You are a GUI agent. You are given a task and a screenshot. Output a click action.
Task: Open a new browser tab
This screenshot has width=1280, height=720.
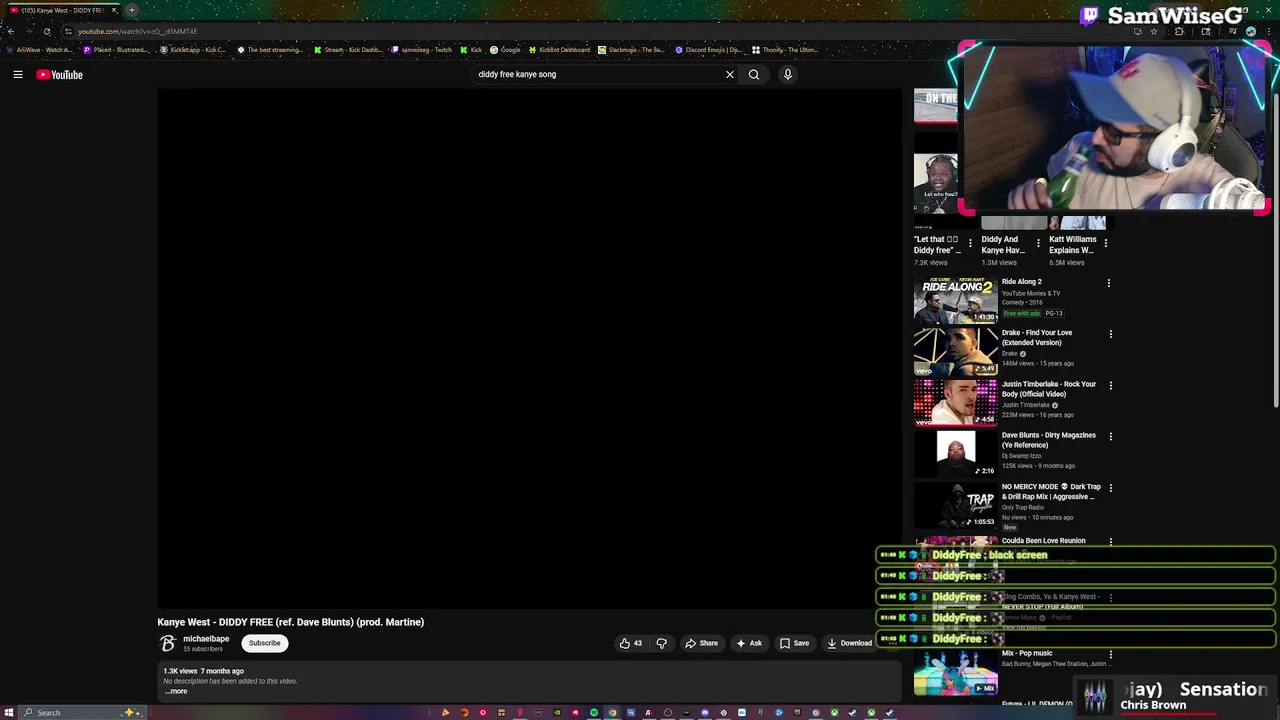[131, 10]
